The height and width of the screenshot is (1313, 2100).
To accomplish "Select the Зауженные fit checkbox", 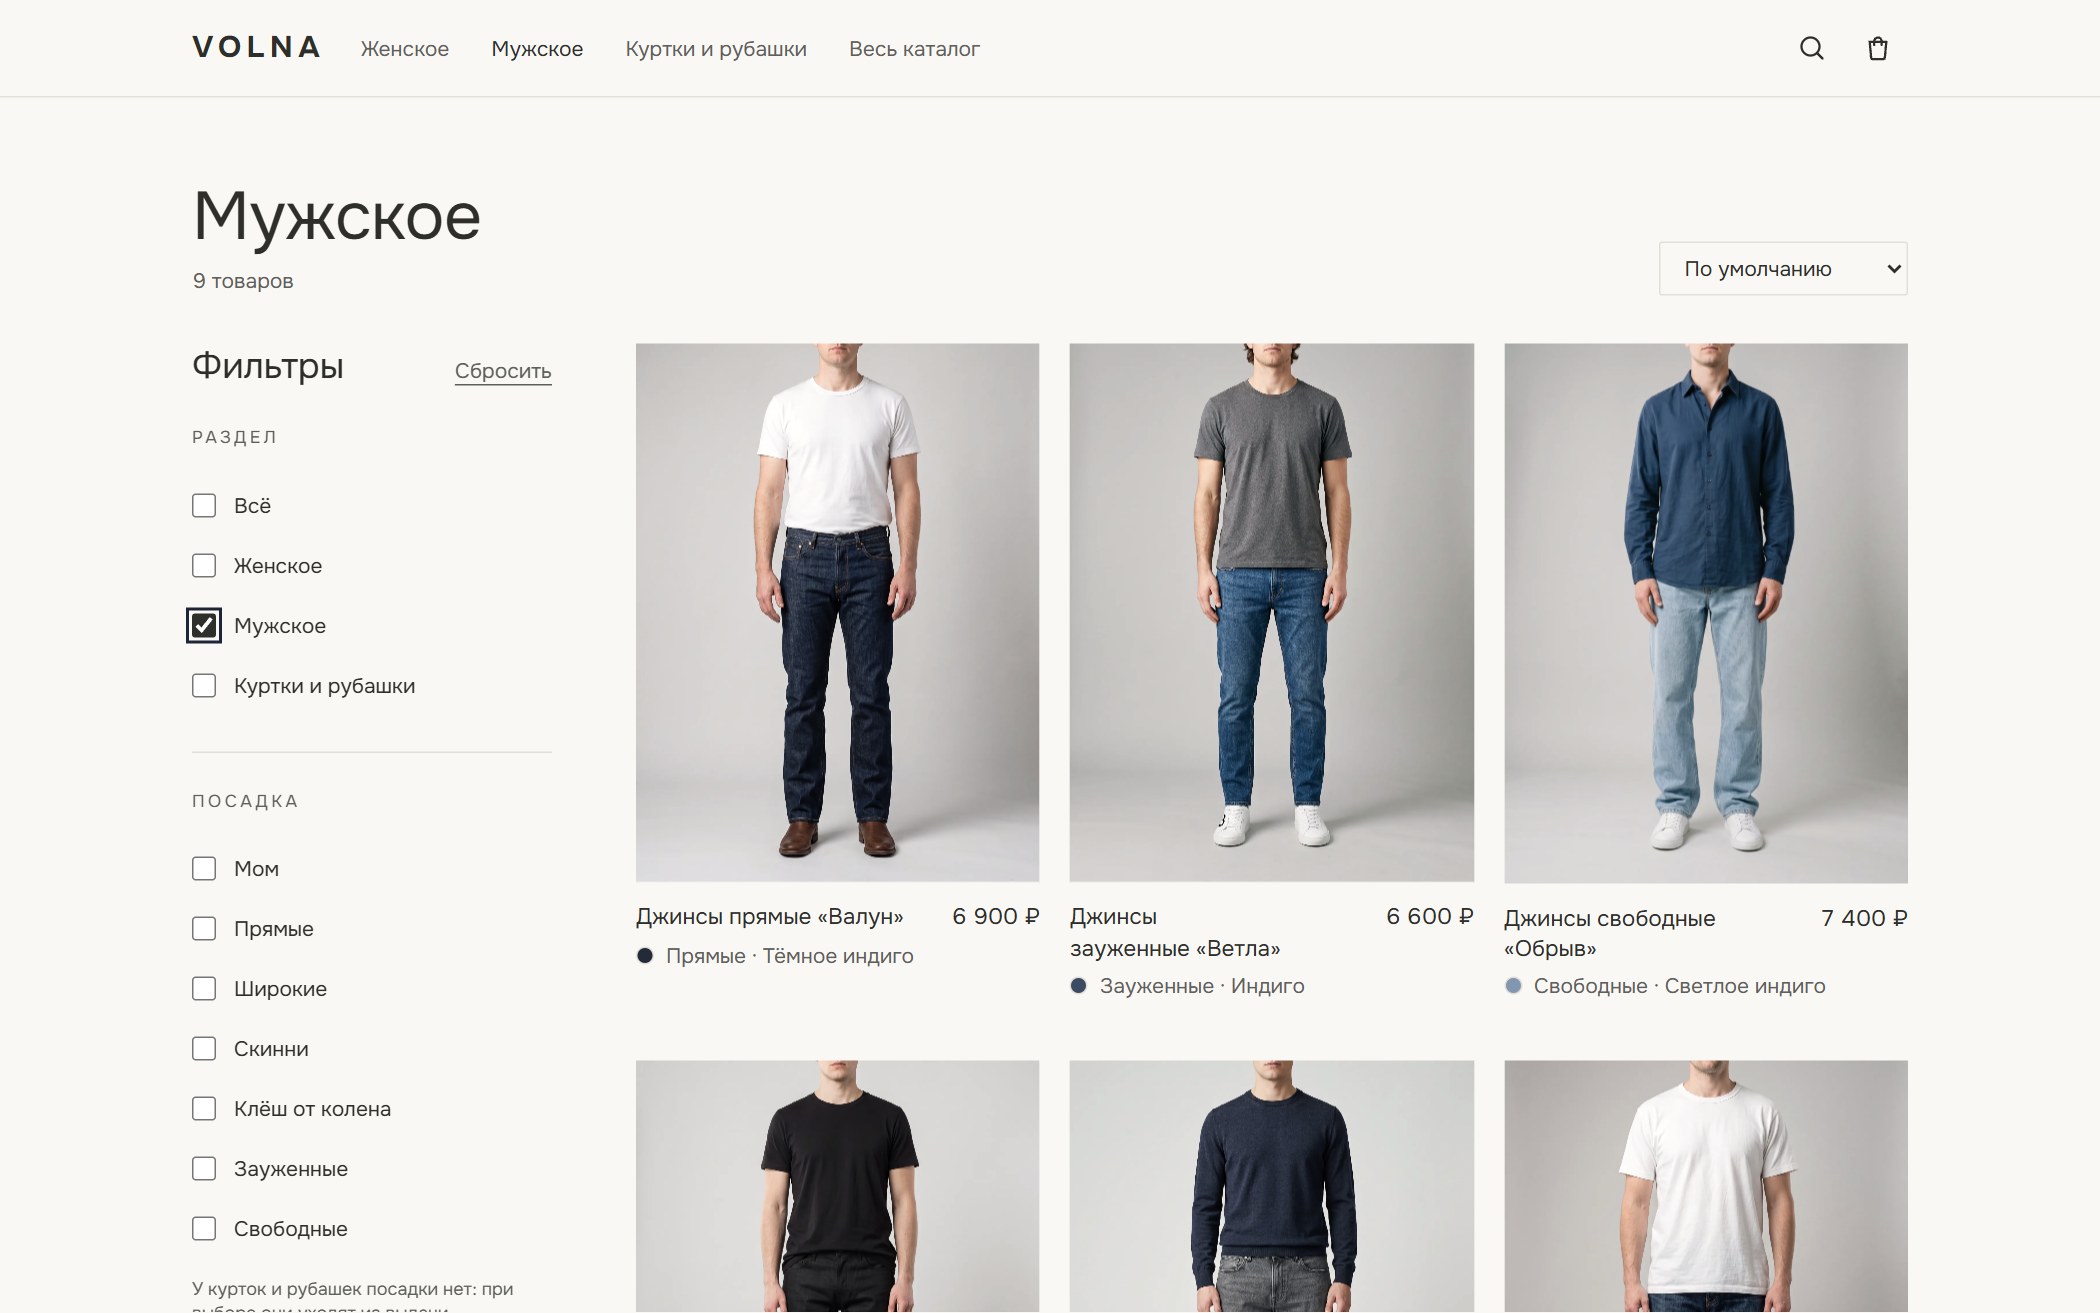I will click(204, 1169).
